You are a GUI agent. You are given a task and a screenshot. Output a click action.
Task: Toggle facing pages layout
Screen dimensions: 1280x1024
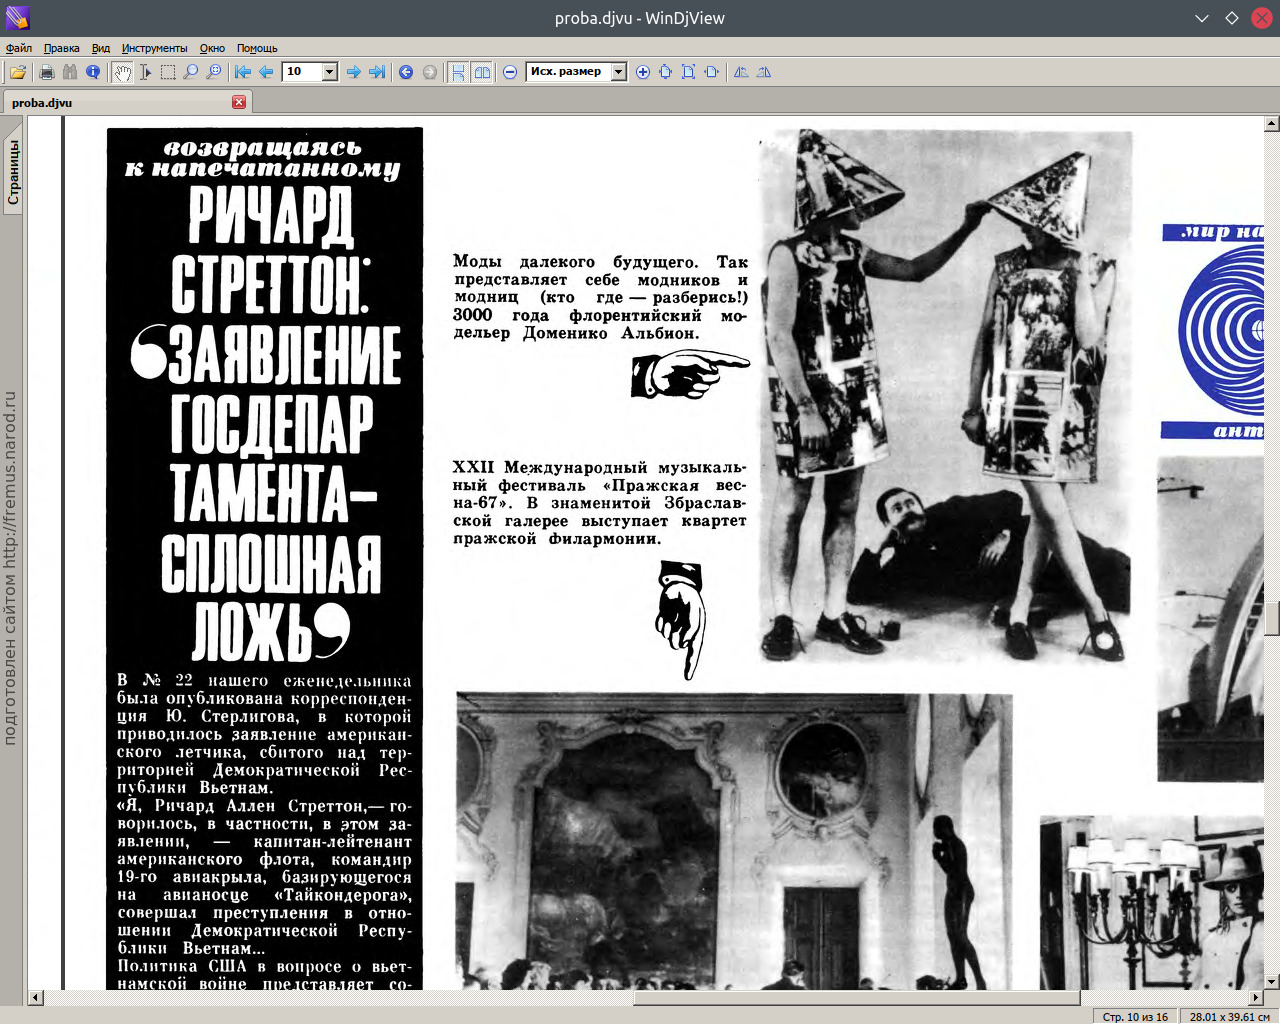[x=482, y=72]
